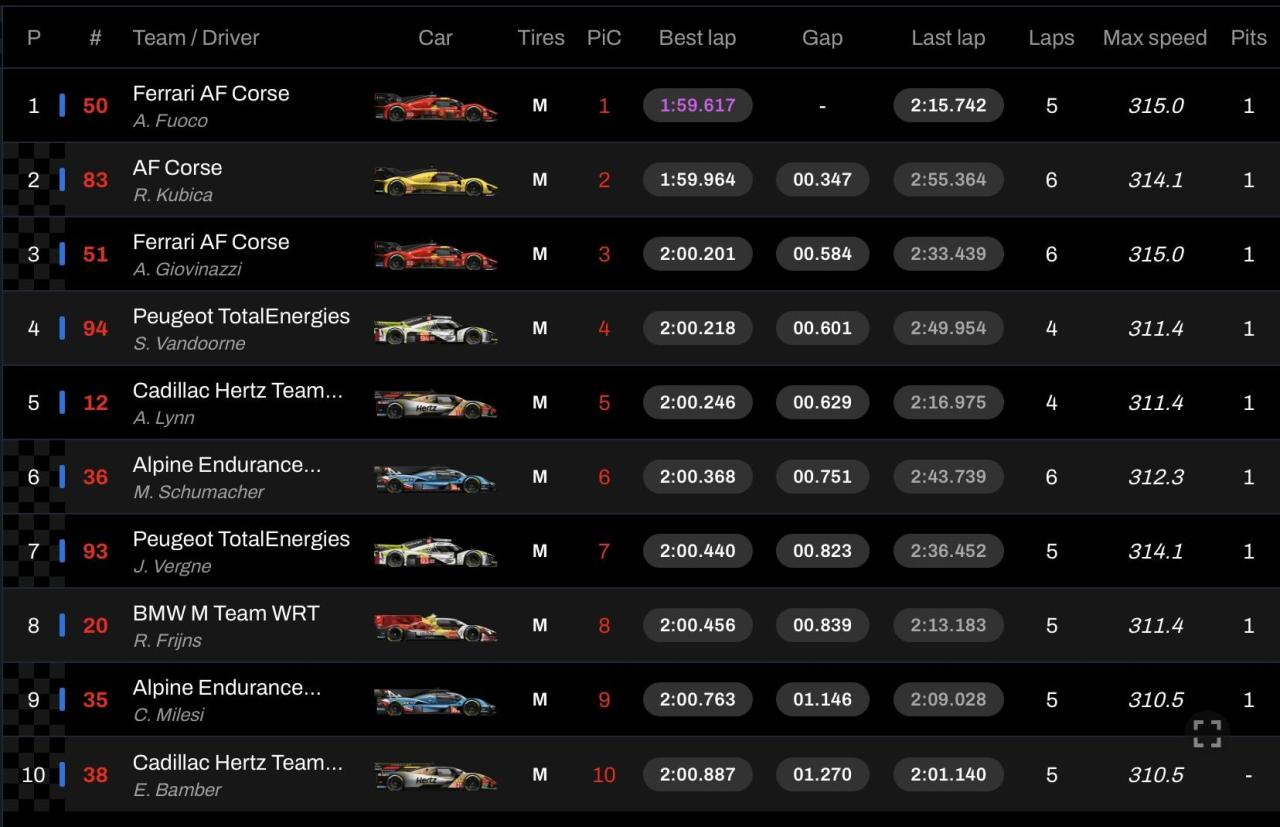The image size is (1280, 827).
Task: Click the Cadillac #38 car icon
Action: [x=435, y=775]
